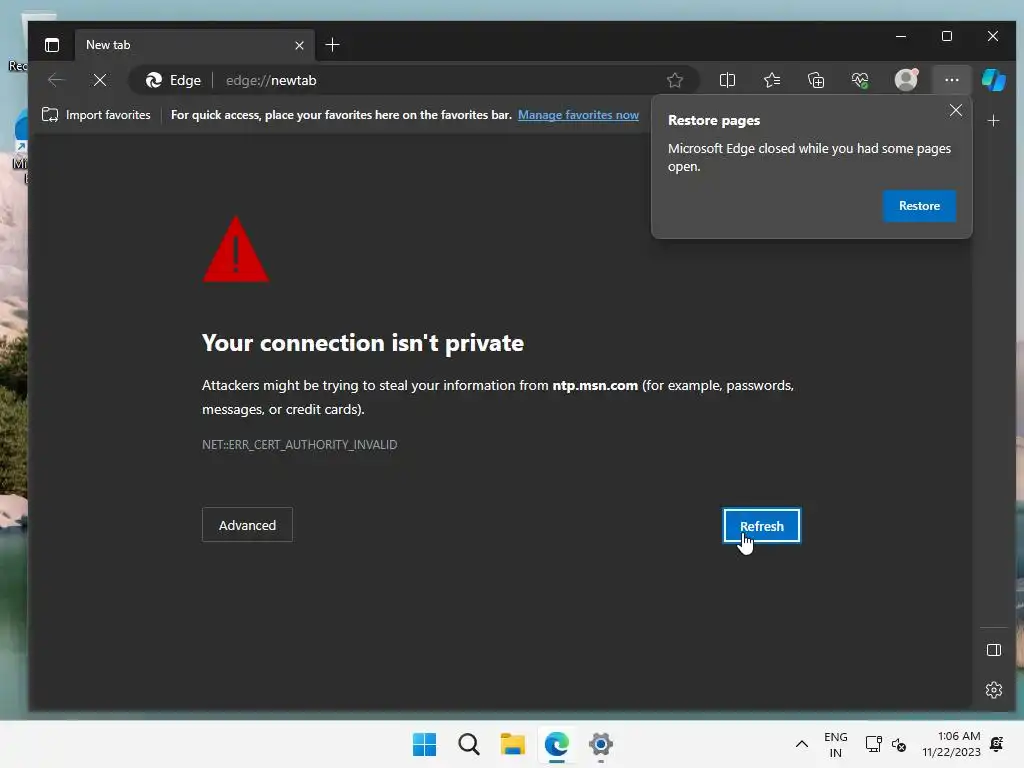Open Settings app in taskbar
Screen dimensions: 1024x768
click(x=601, y=744)
